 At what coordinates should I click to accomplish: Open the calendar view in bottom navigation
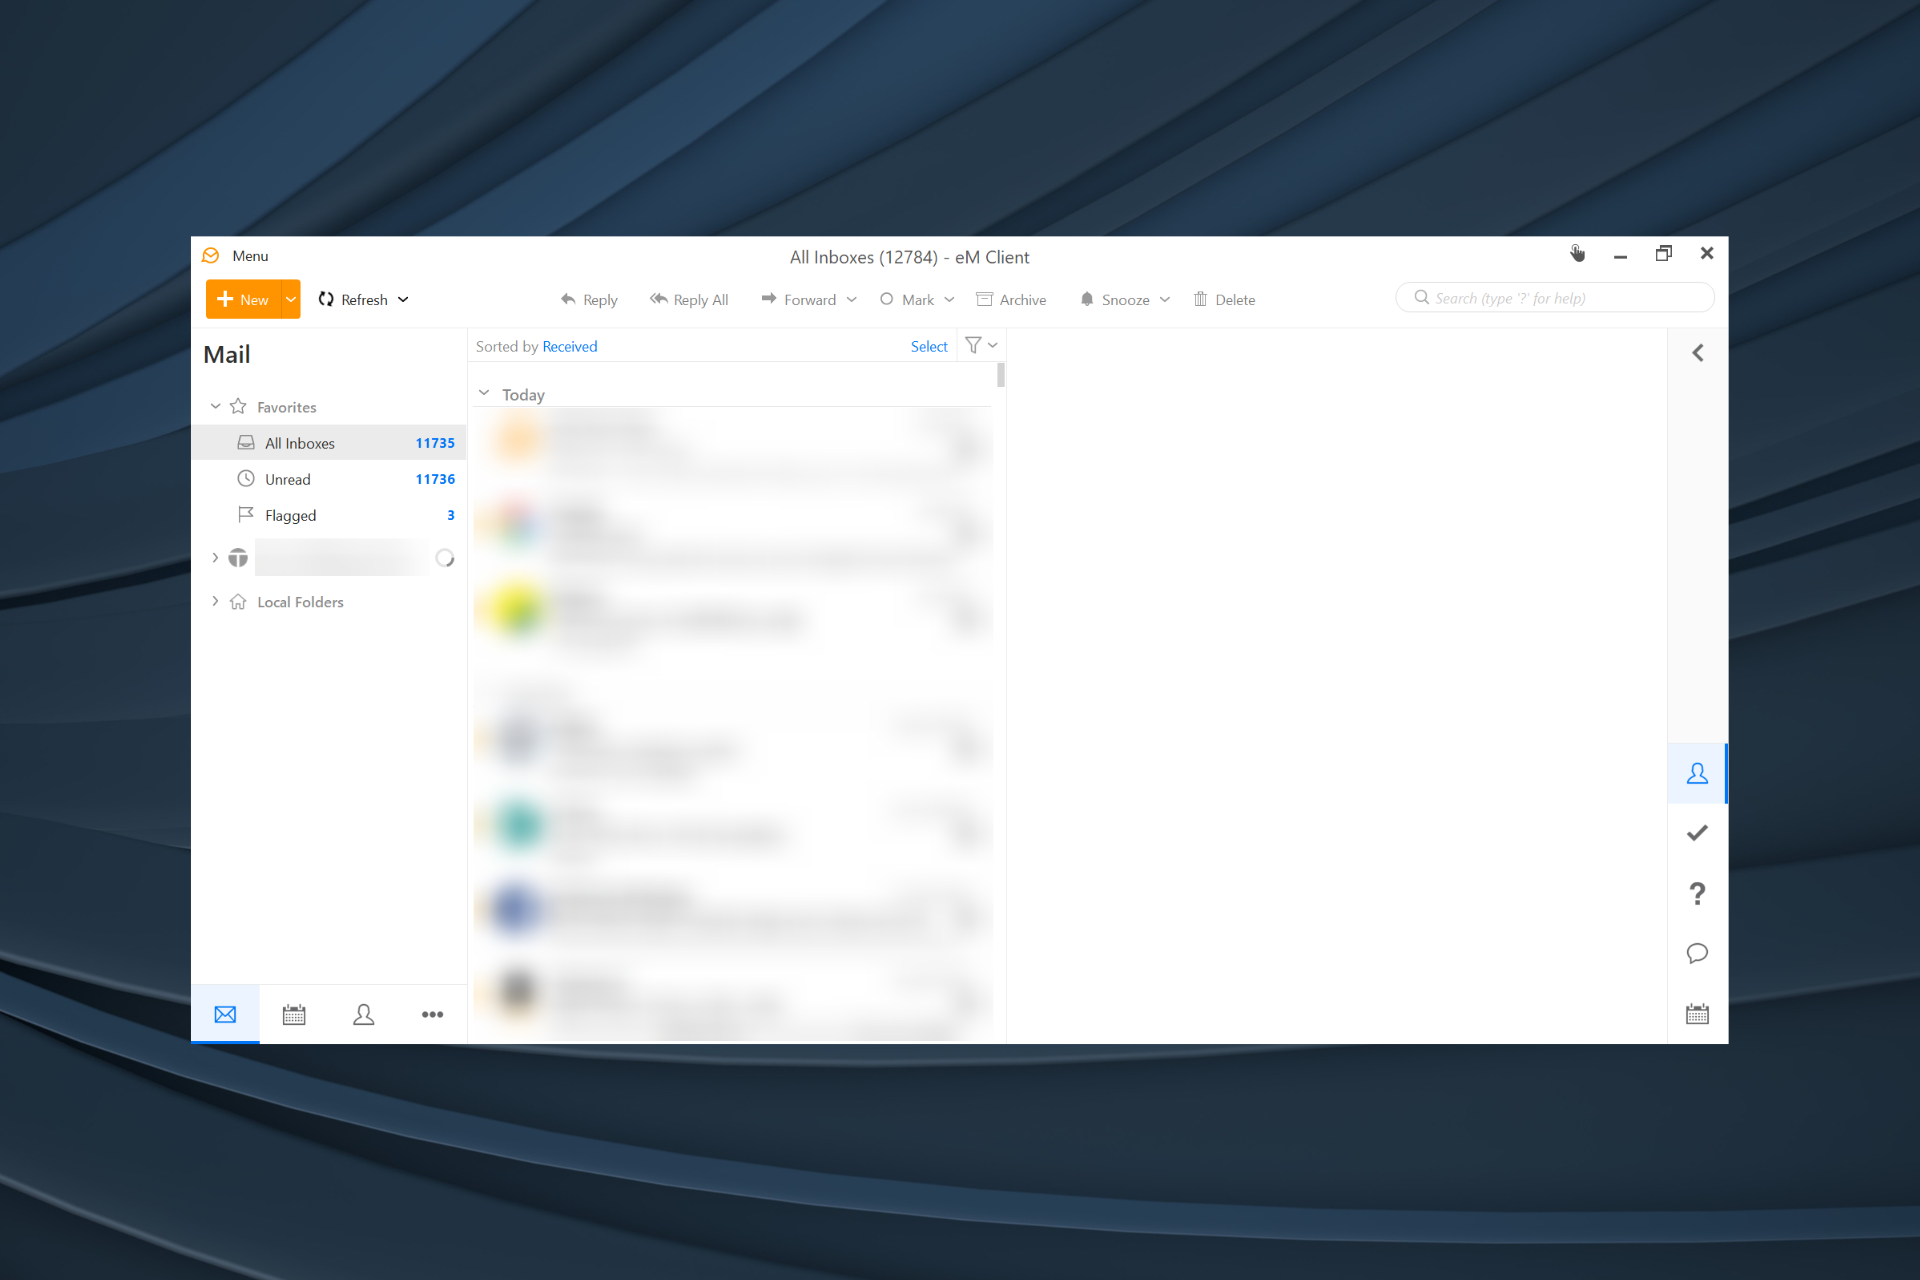point(294,1014)
